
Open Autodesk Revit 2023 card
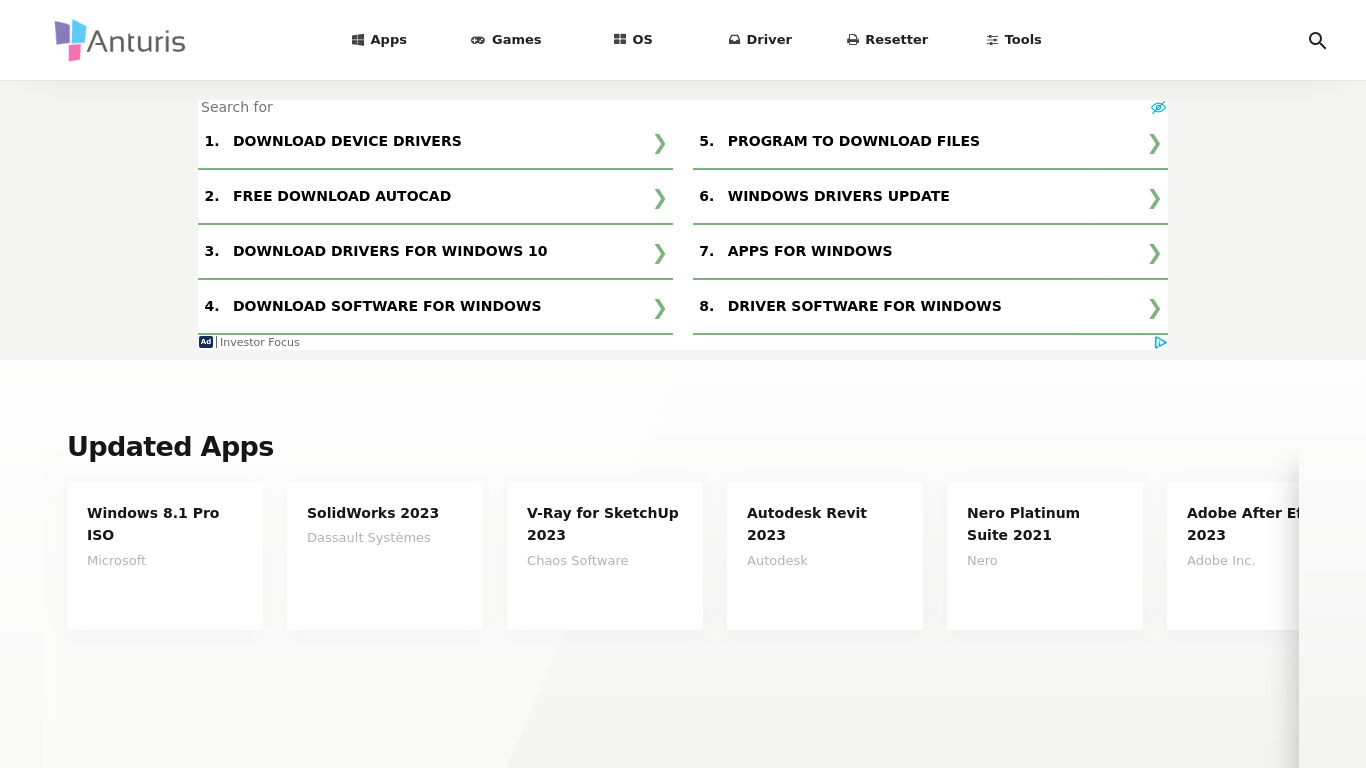coord(825,556)
